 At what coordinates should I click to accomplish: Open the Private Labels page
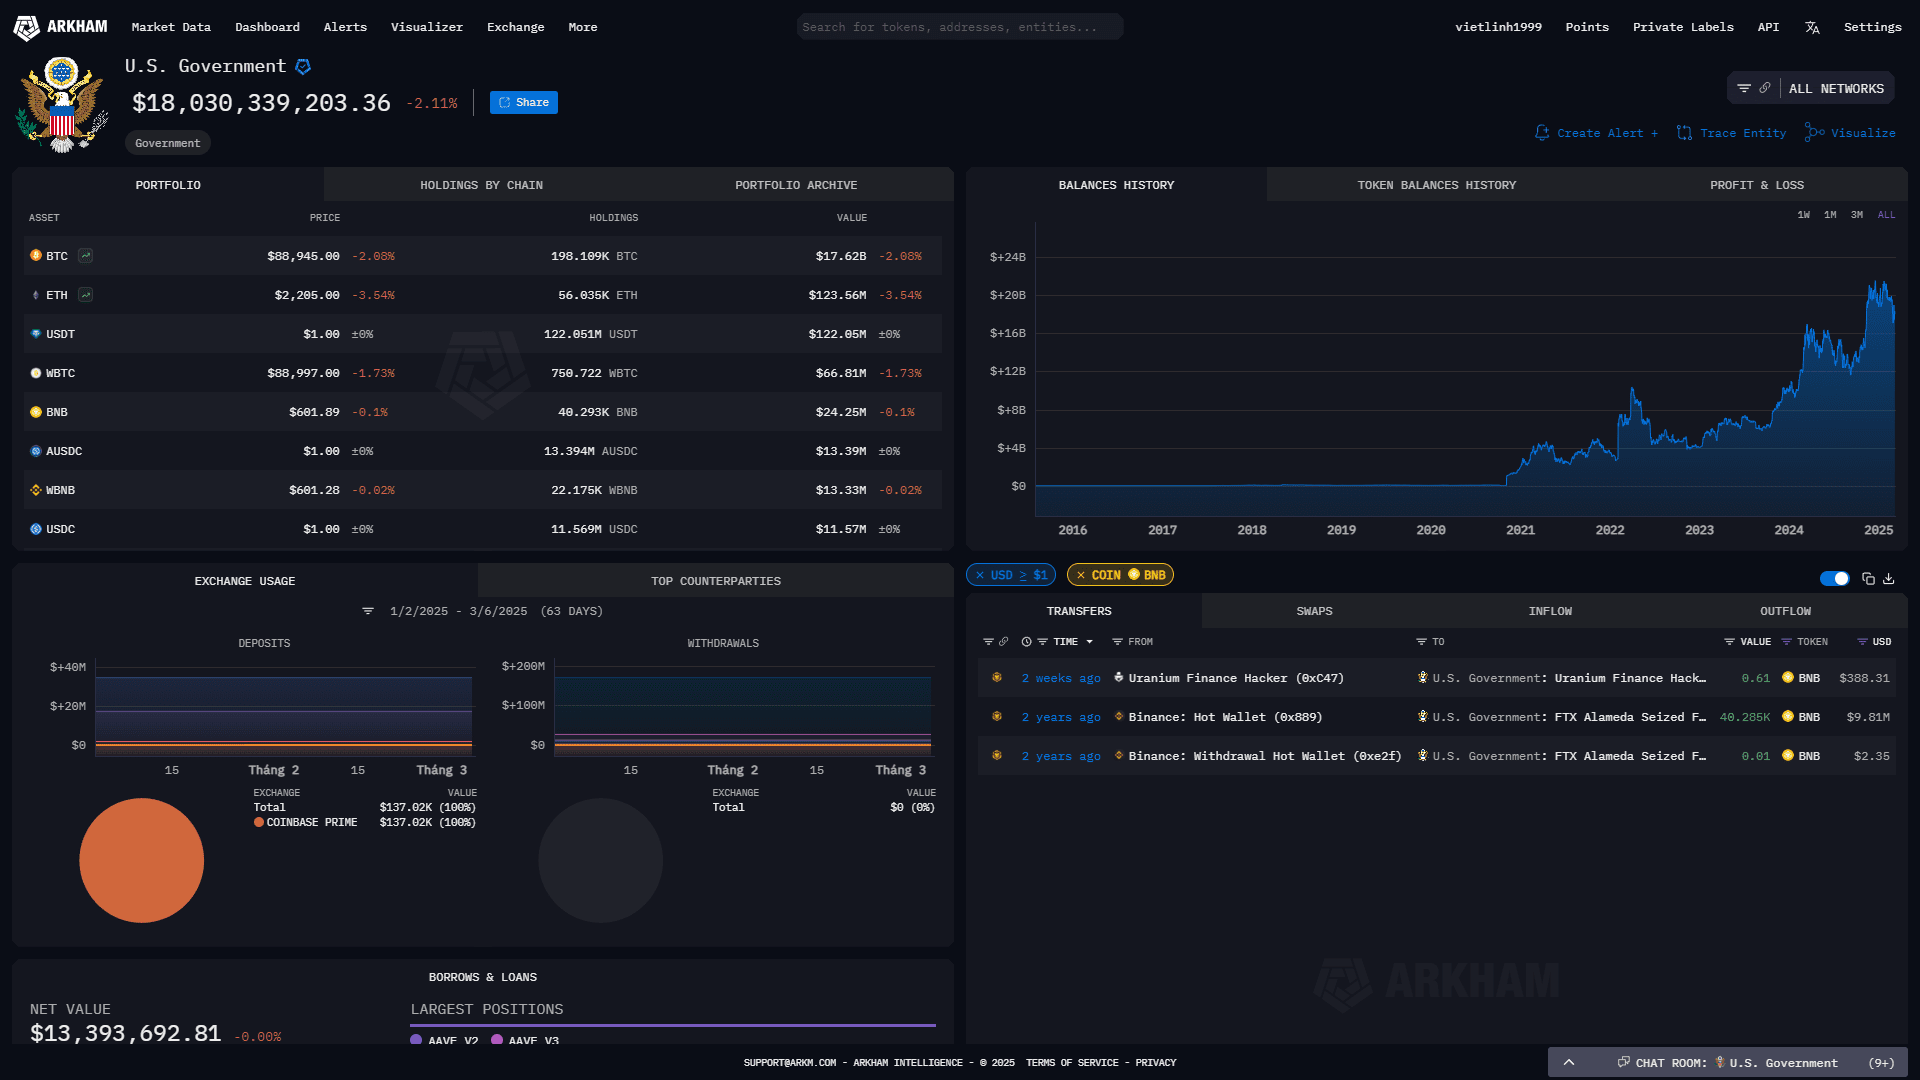pos(1683,28)
